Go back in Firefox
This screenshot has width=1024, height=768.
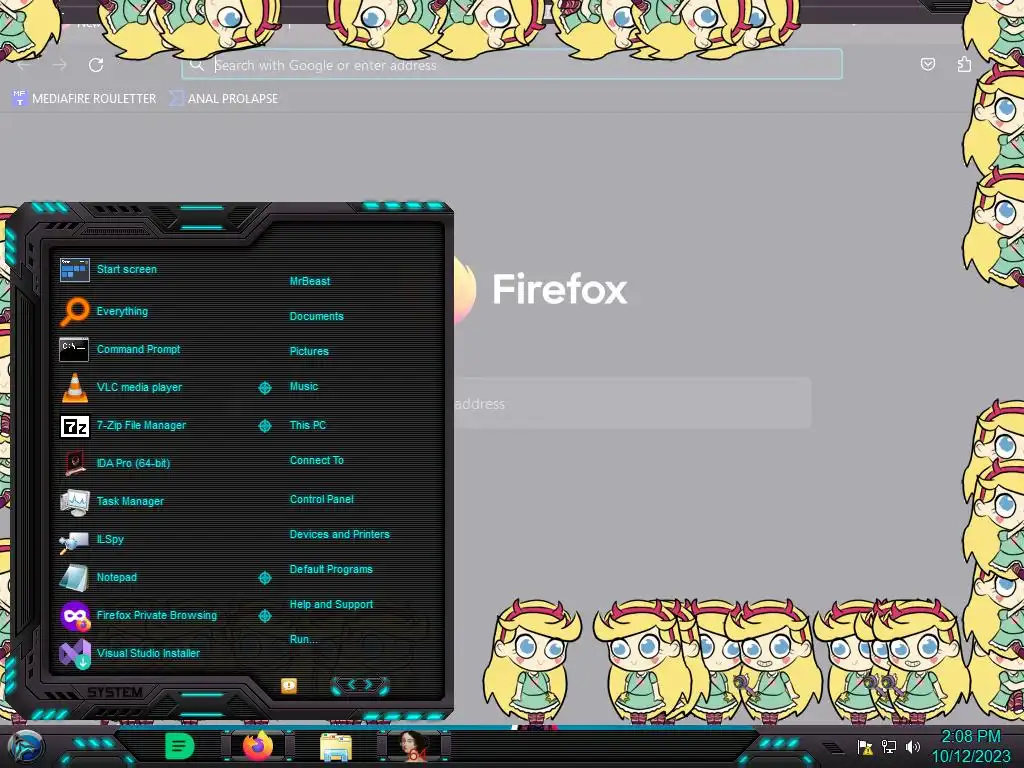pos(25,65)
